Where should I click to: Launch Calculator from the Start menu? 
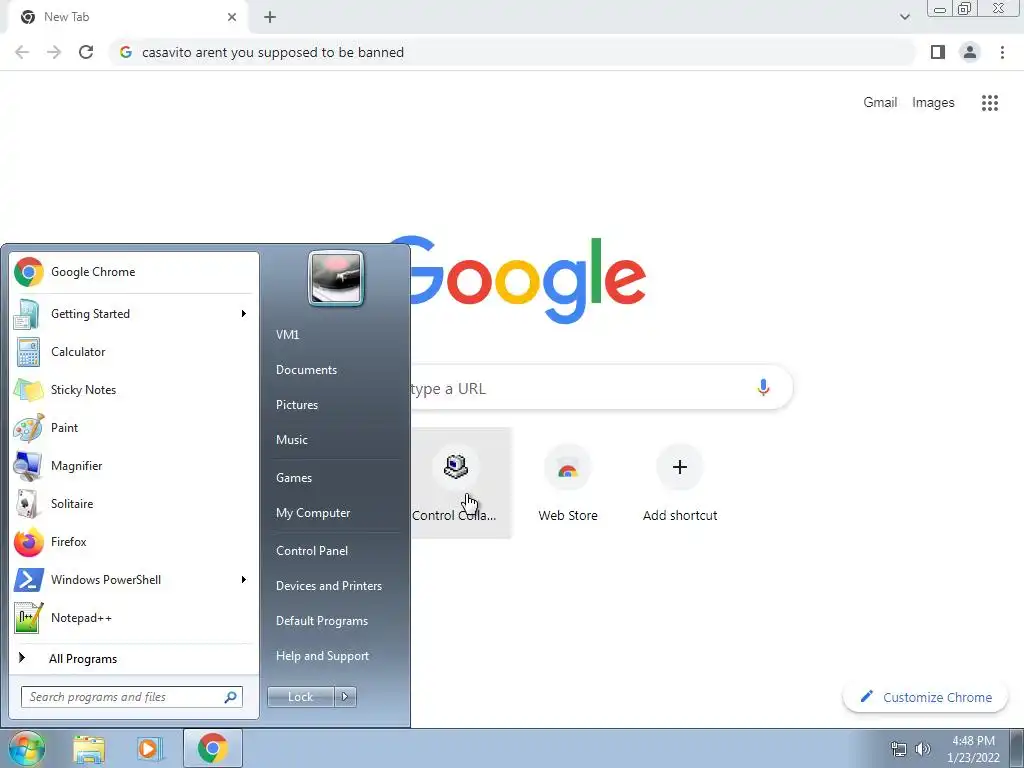(x=133, y=351)
